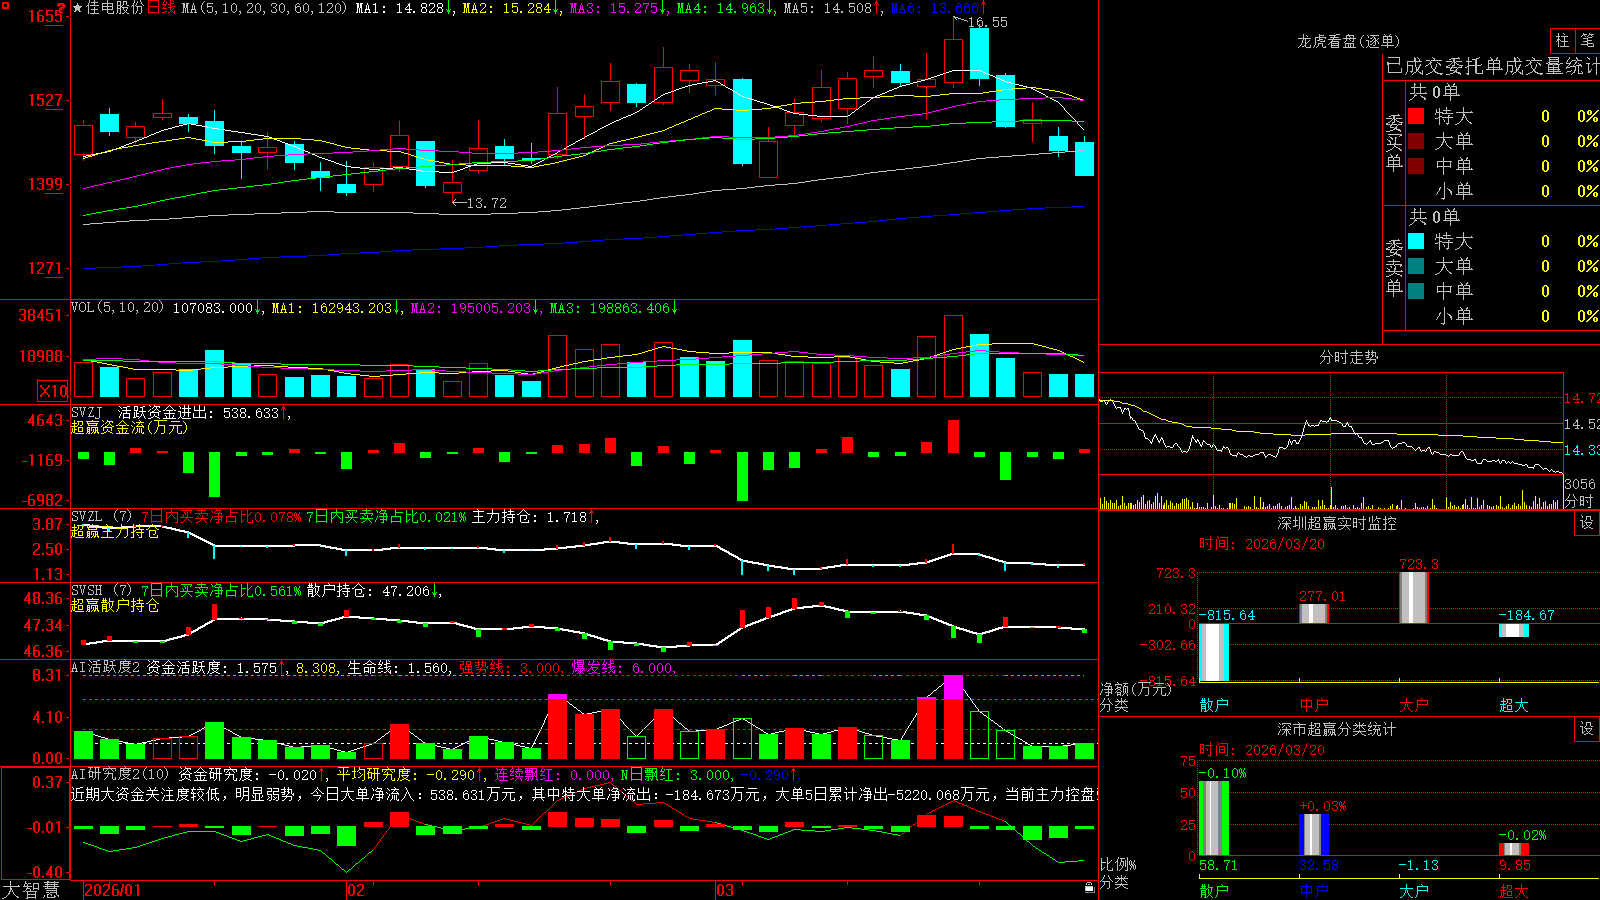The image size is (1600, 900).
Task: Click the 中户 277.01 net amount bar
Action: pos(1314,613)
